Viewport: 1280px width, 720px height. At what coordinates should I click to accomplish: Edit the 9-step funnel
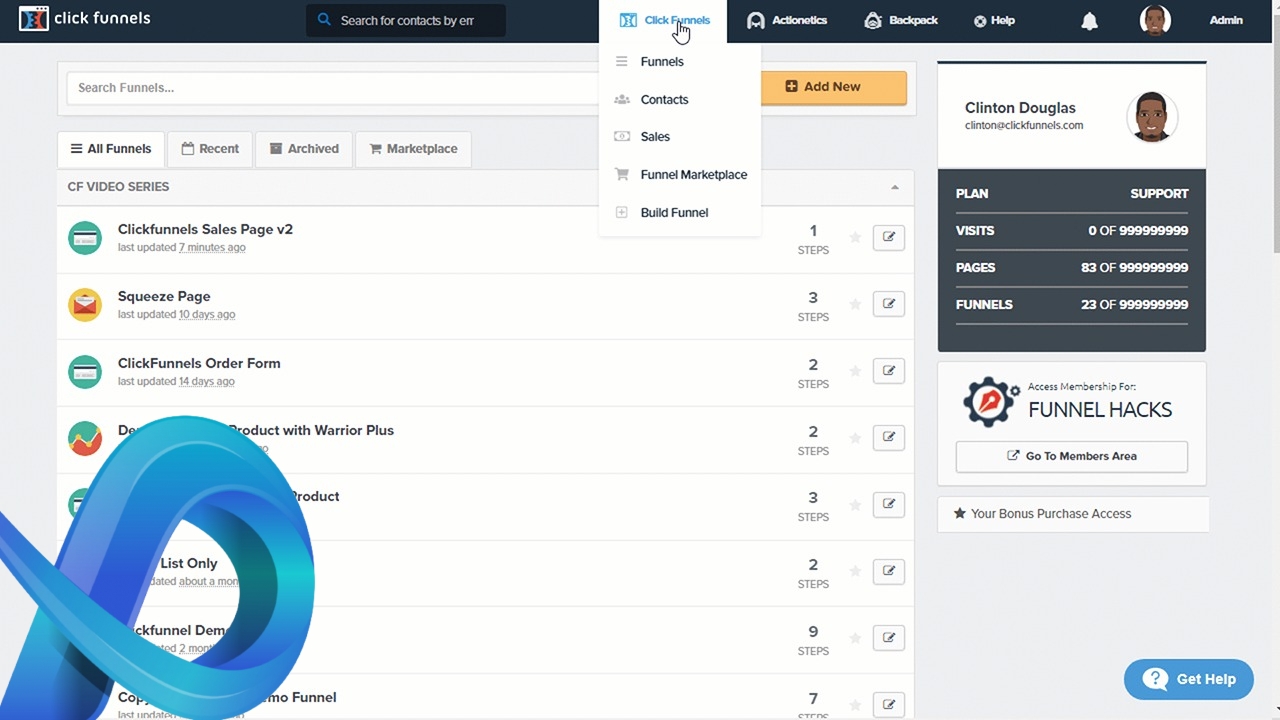tap(889, 638)
